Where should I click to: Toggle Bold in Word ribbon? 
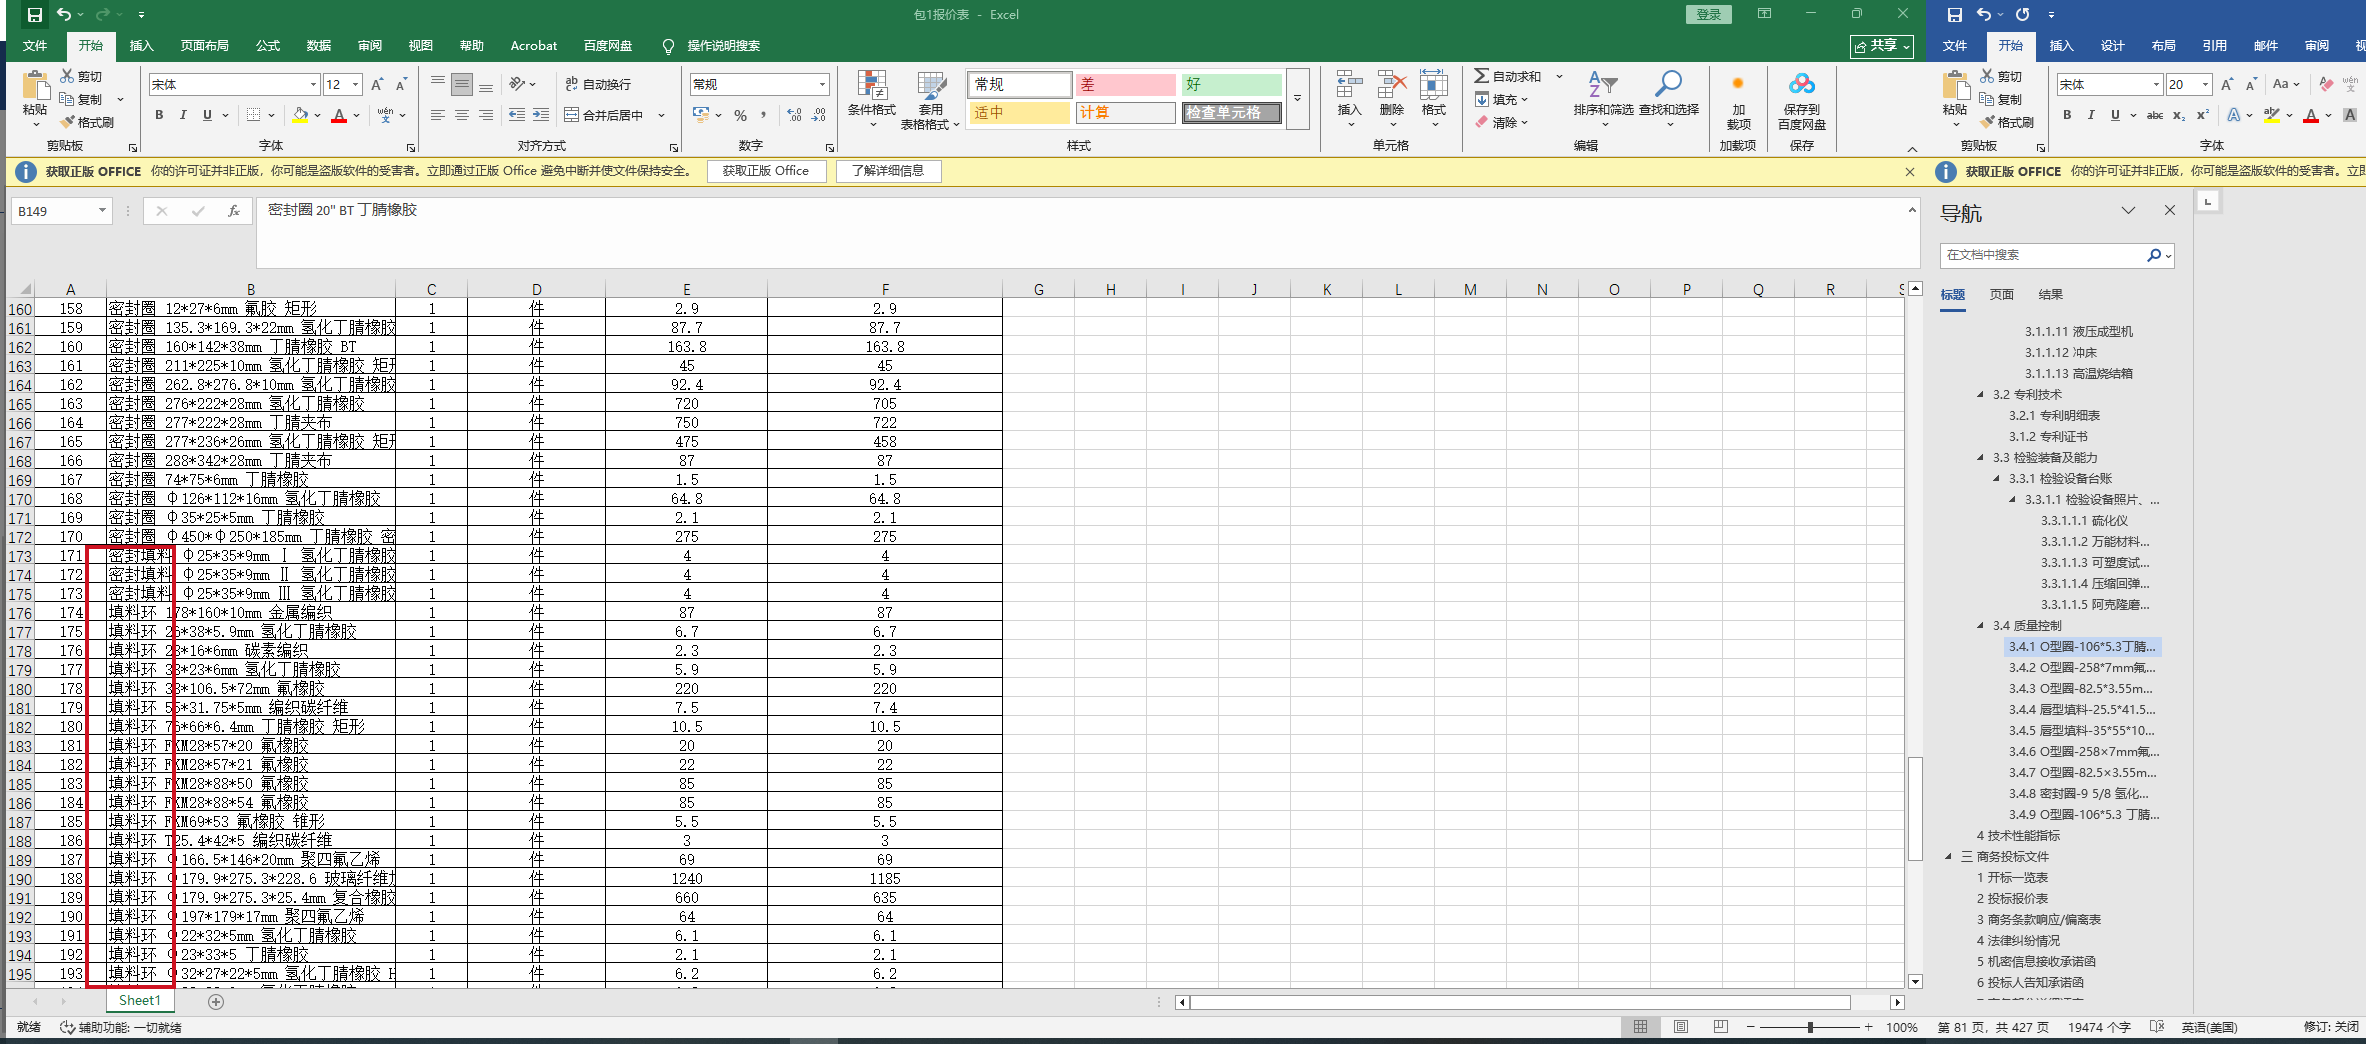point(2067,115)
